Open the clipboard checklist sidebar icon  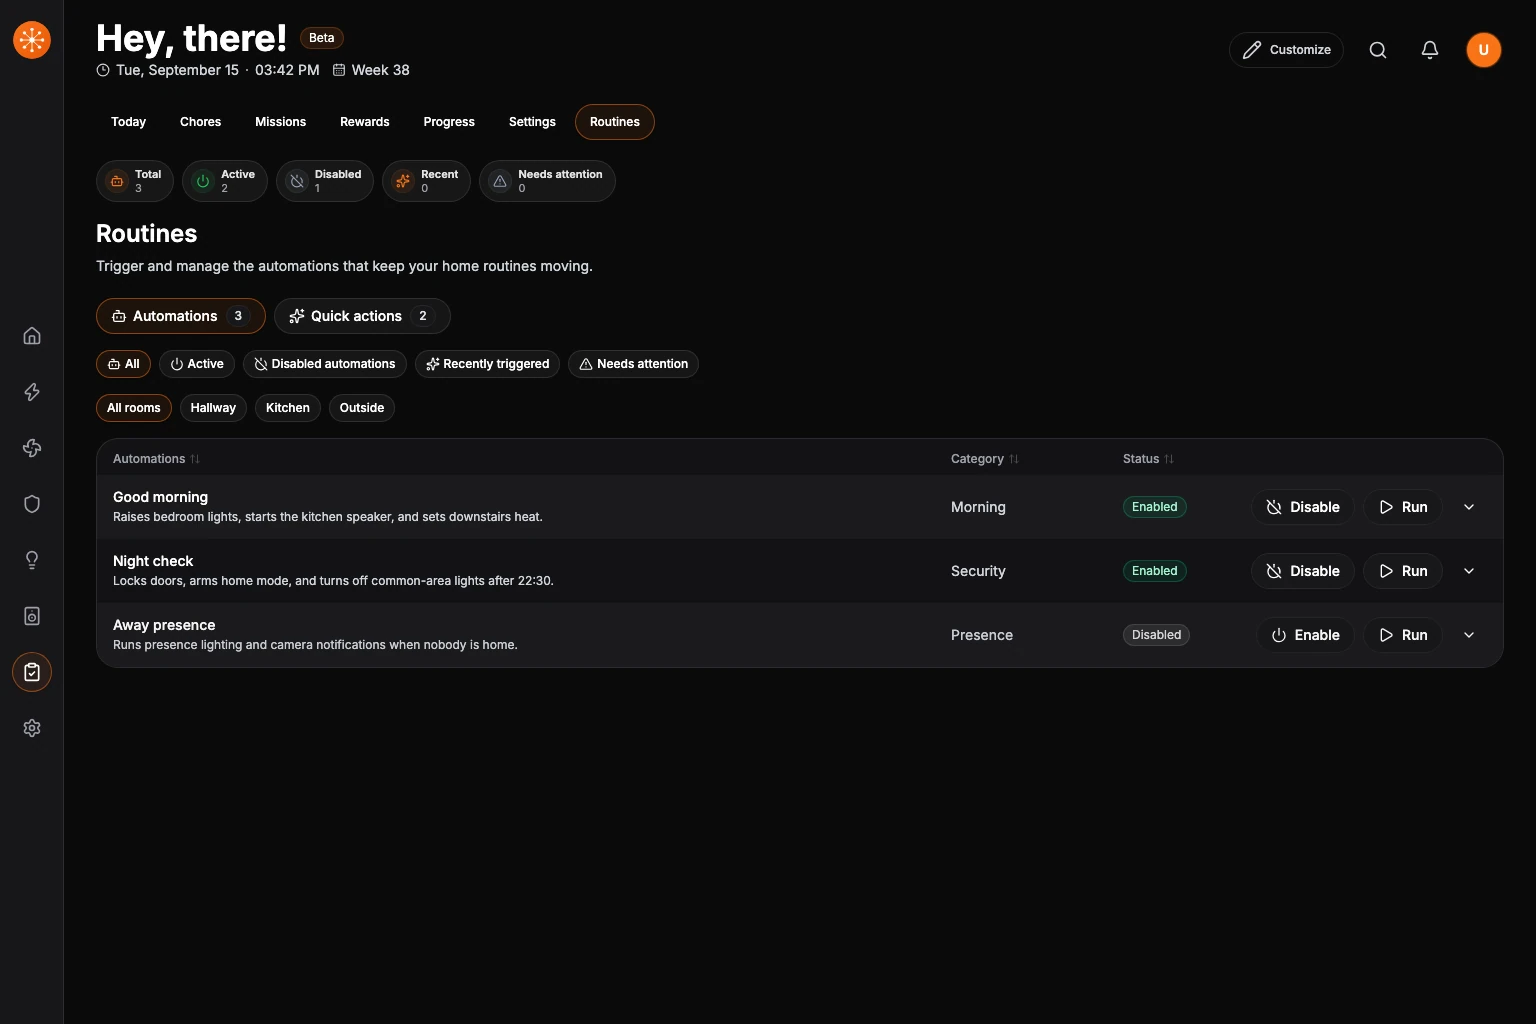32,672
